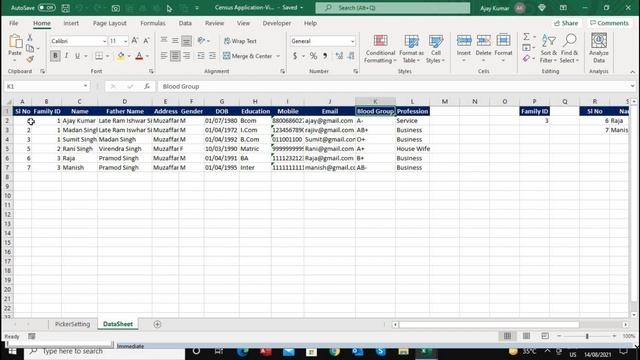Image resolution: width=640 pixels, height=360 pixels.
Task: Select bottom vertical align
Action: pyautogui.click(x=187, y=41)
